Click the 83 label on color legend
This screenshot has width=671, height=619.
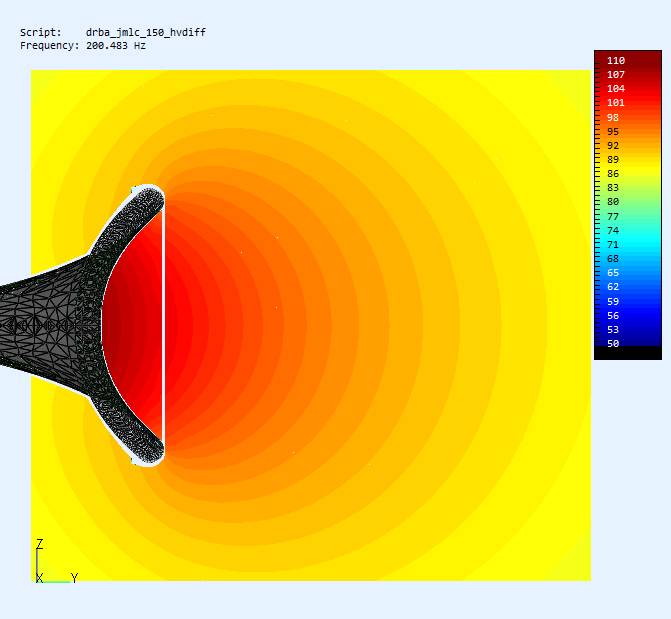pos(613,187)
